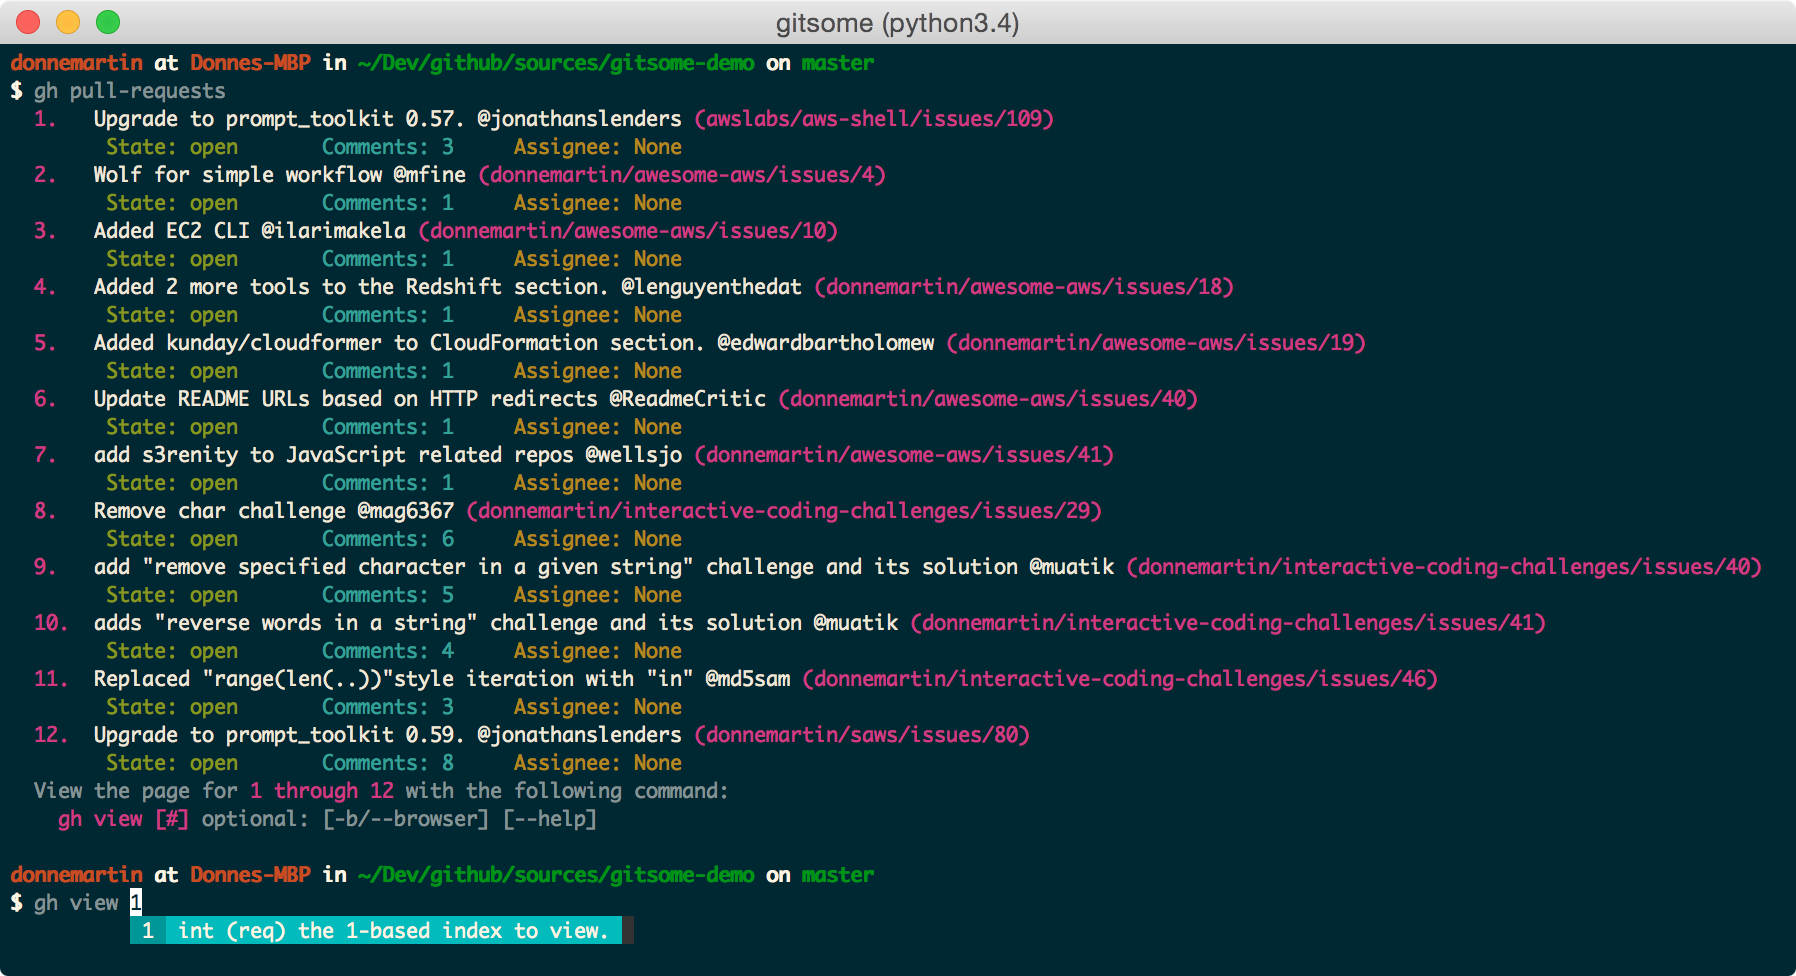Click 'Wolf for simple workflow' title
This screenshot has height=976, width=1796.
point(238,175)
